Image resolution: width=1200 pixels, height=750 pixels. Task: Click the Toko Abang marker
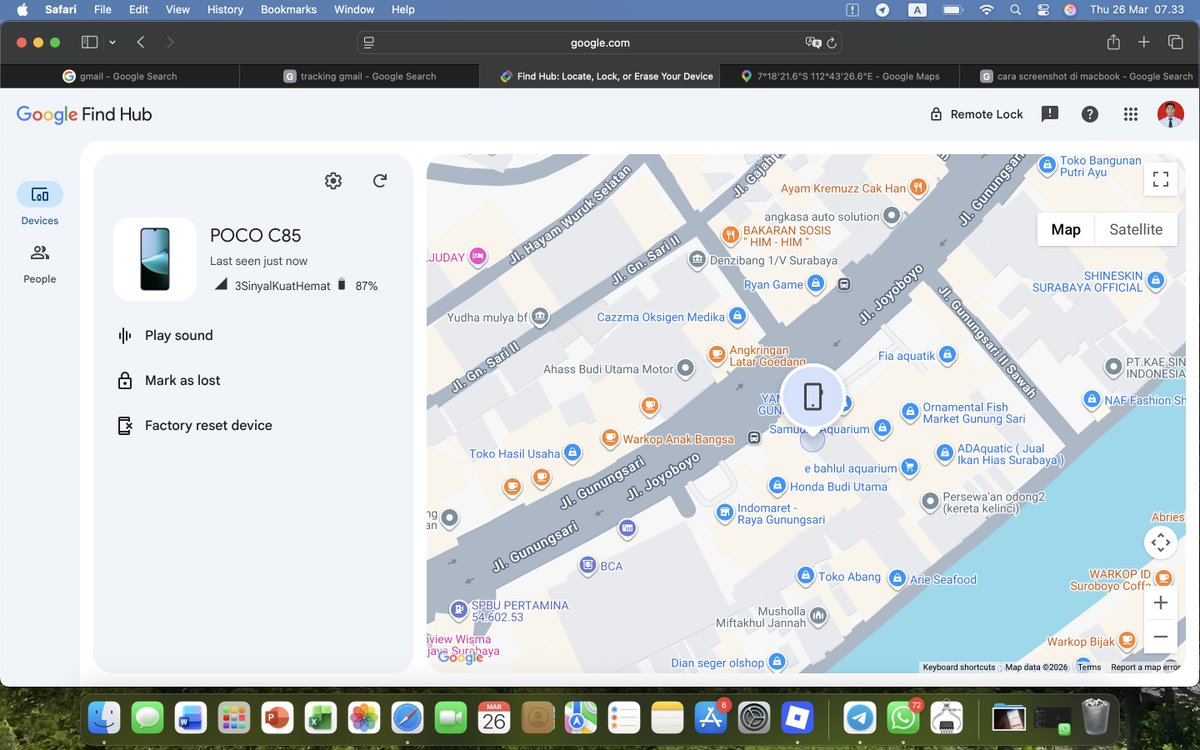click(805, 576)
